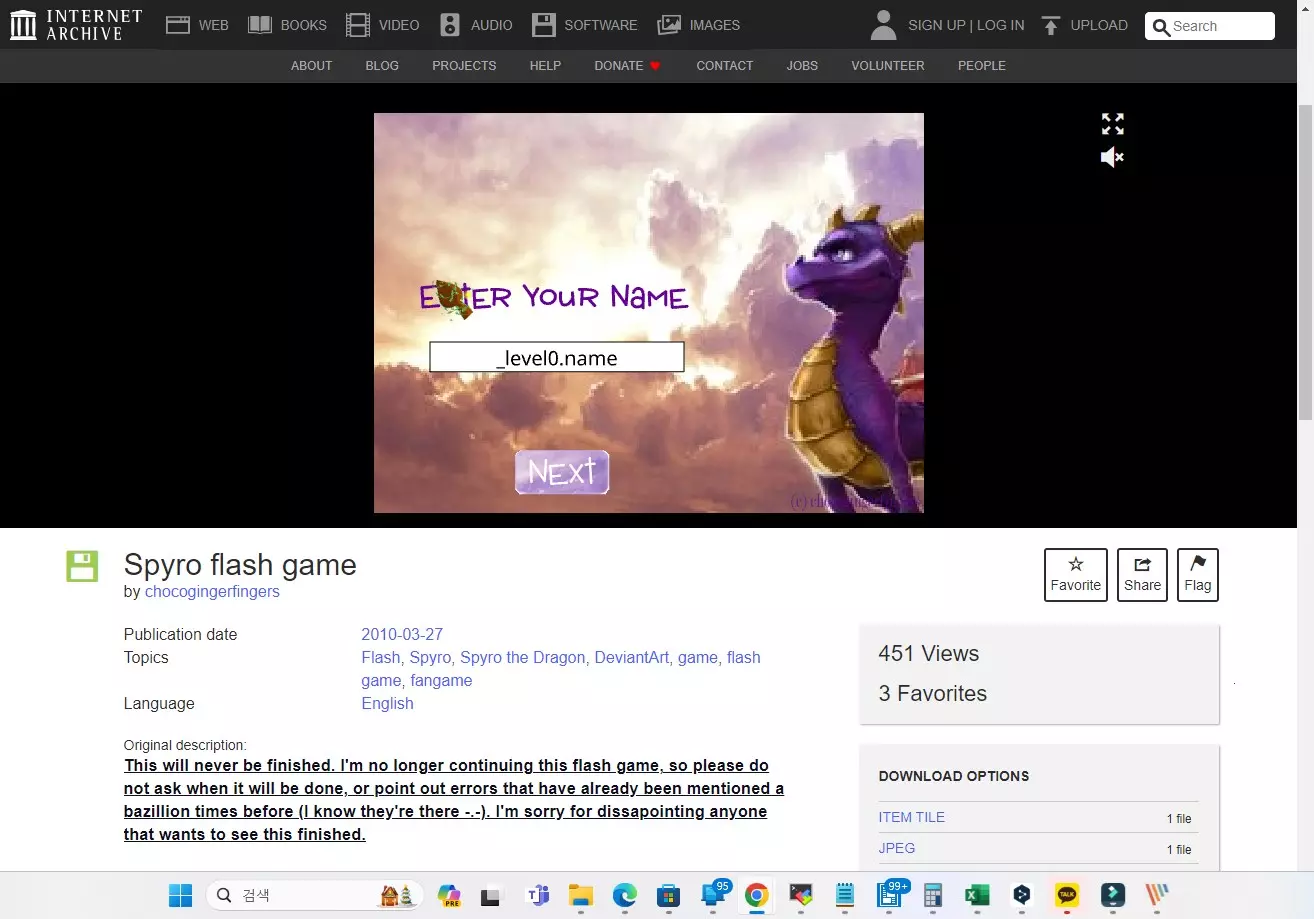Screen dimensions: 1314x919
Task: Open File Explorer from the taskbar
Action: 581,895
